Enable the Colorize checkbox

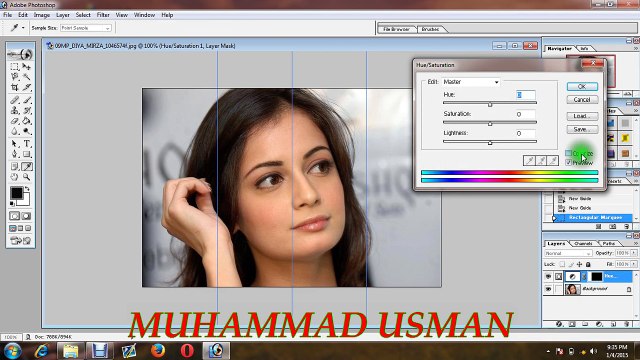(x=568, y=153)
